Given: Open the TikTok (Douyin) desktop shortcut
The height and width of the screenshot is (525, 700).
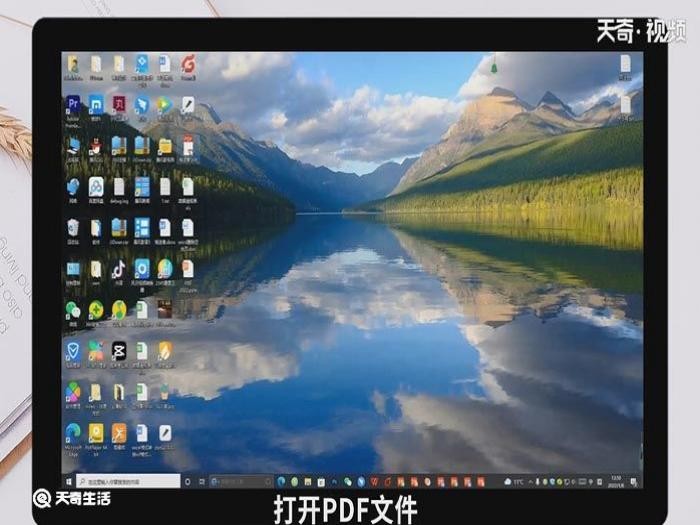Looking at the screenshot, I should click(x=118, y=269).
